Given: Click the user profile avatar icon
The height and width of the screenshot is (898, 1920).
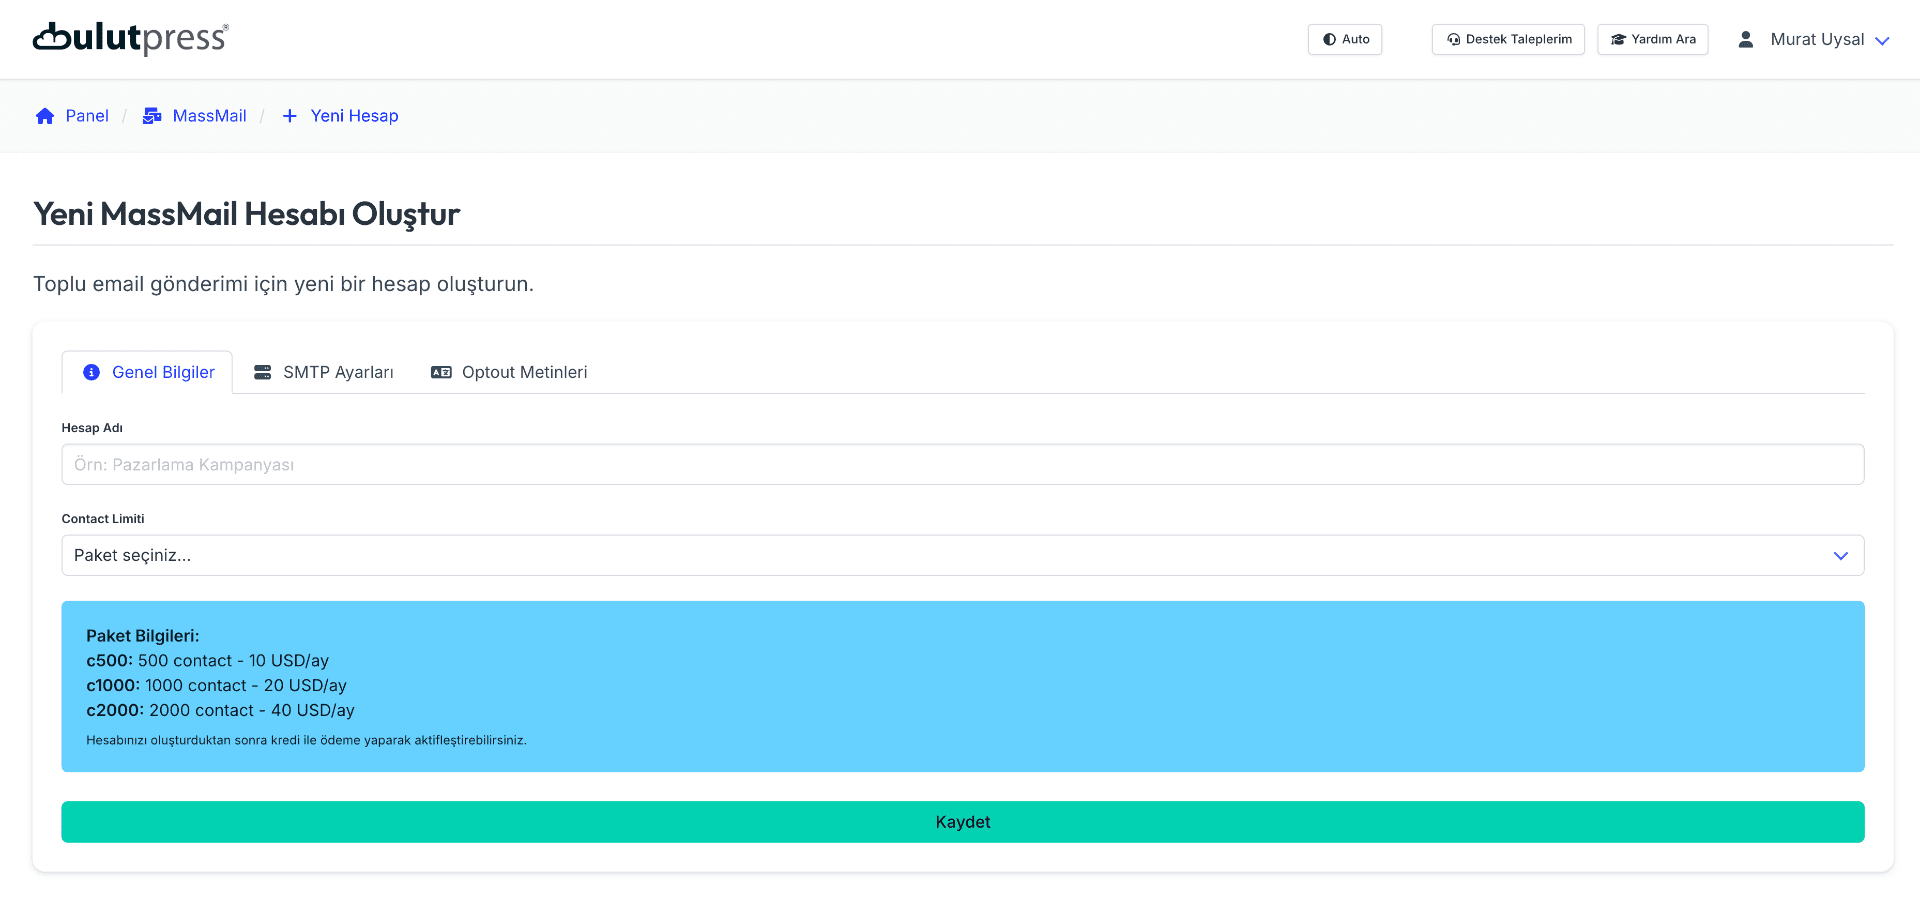Looking at the screenshot, I should point(1745,40).
